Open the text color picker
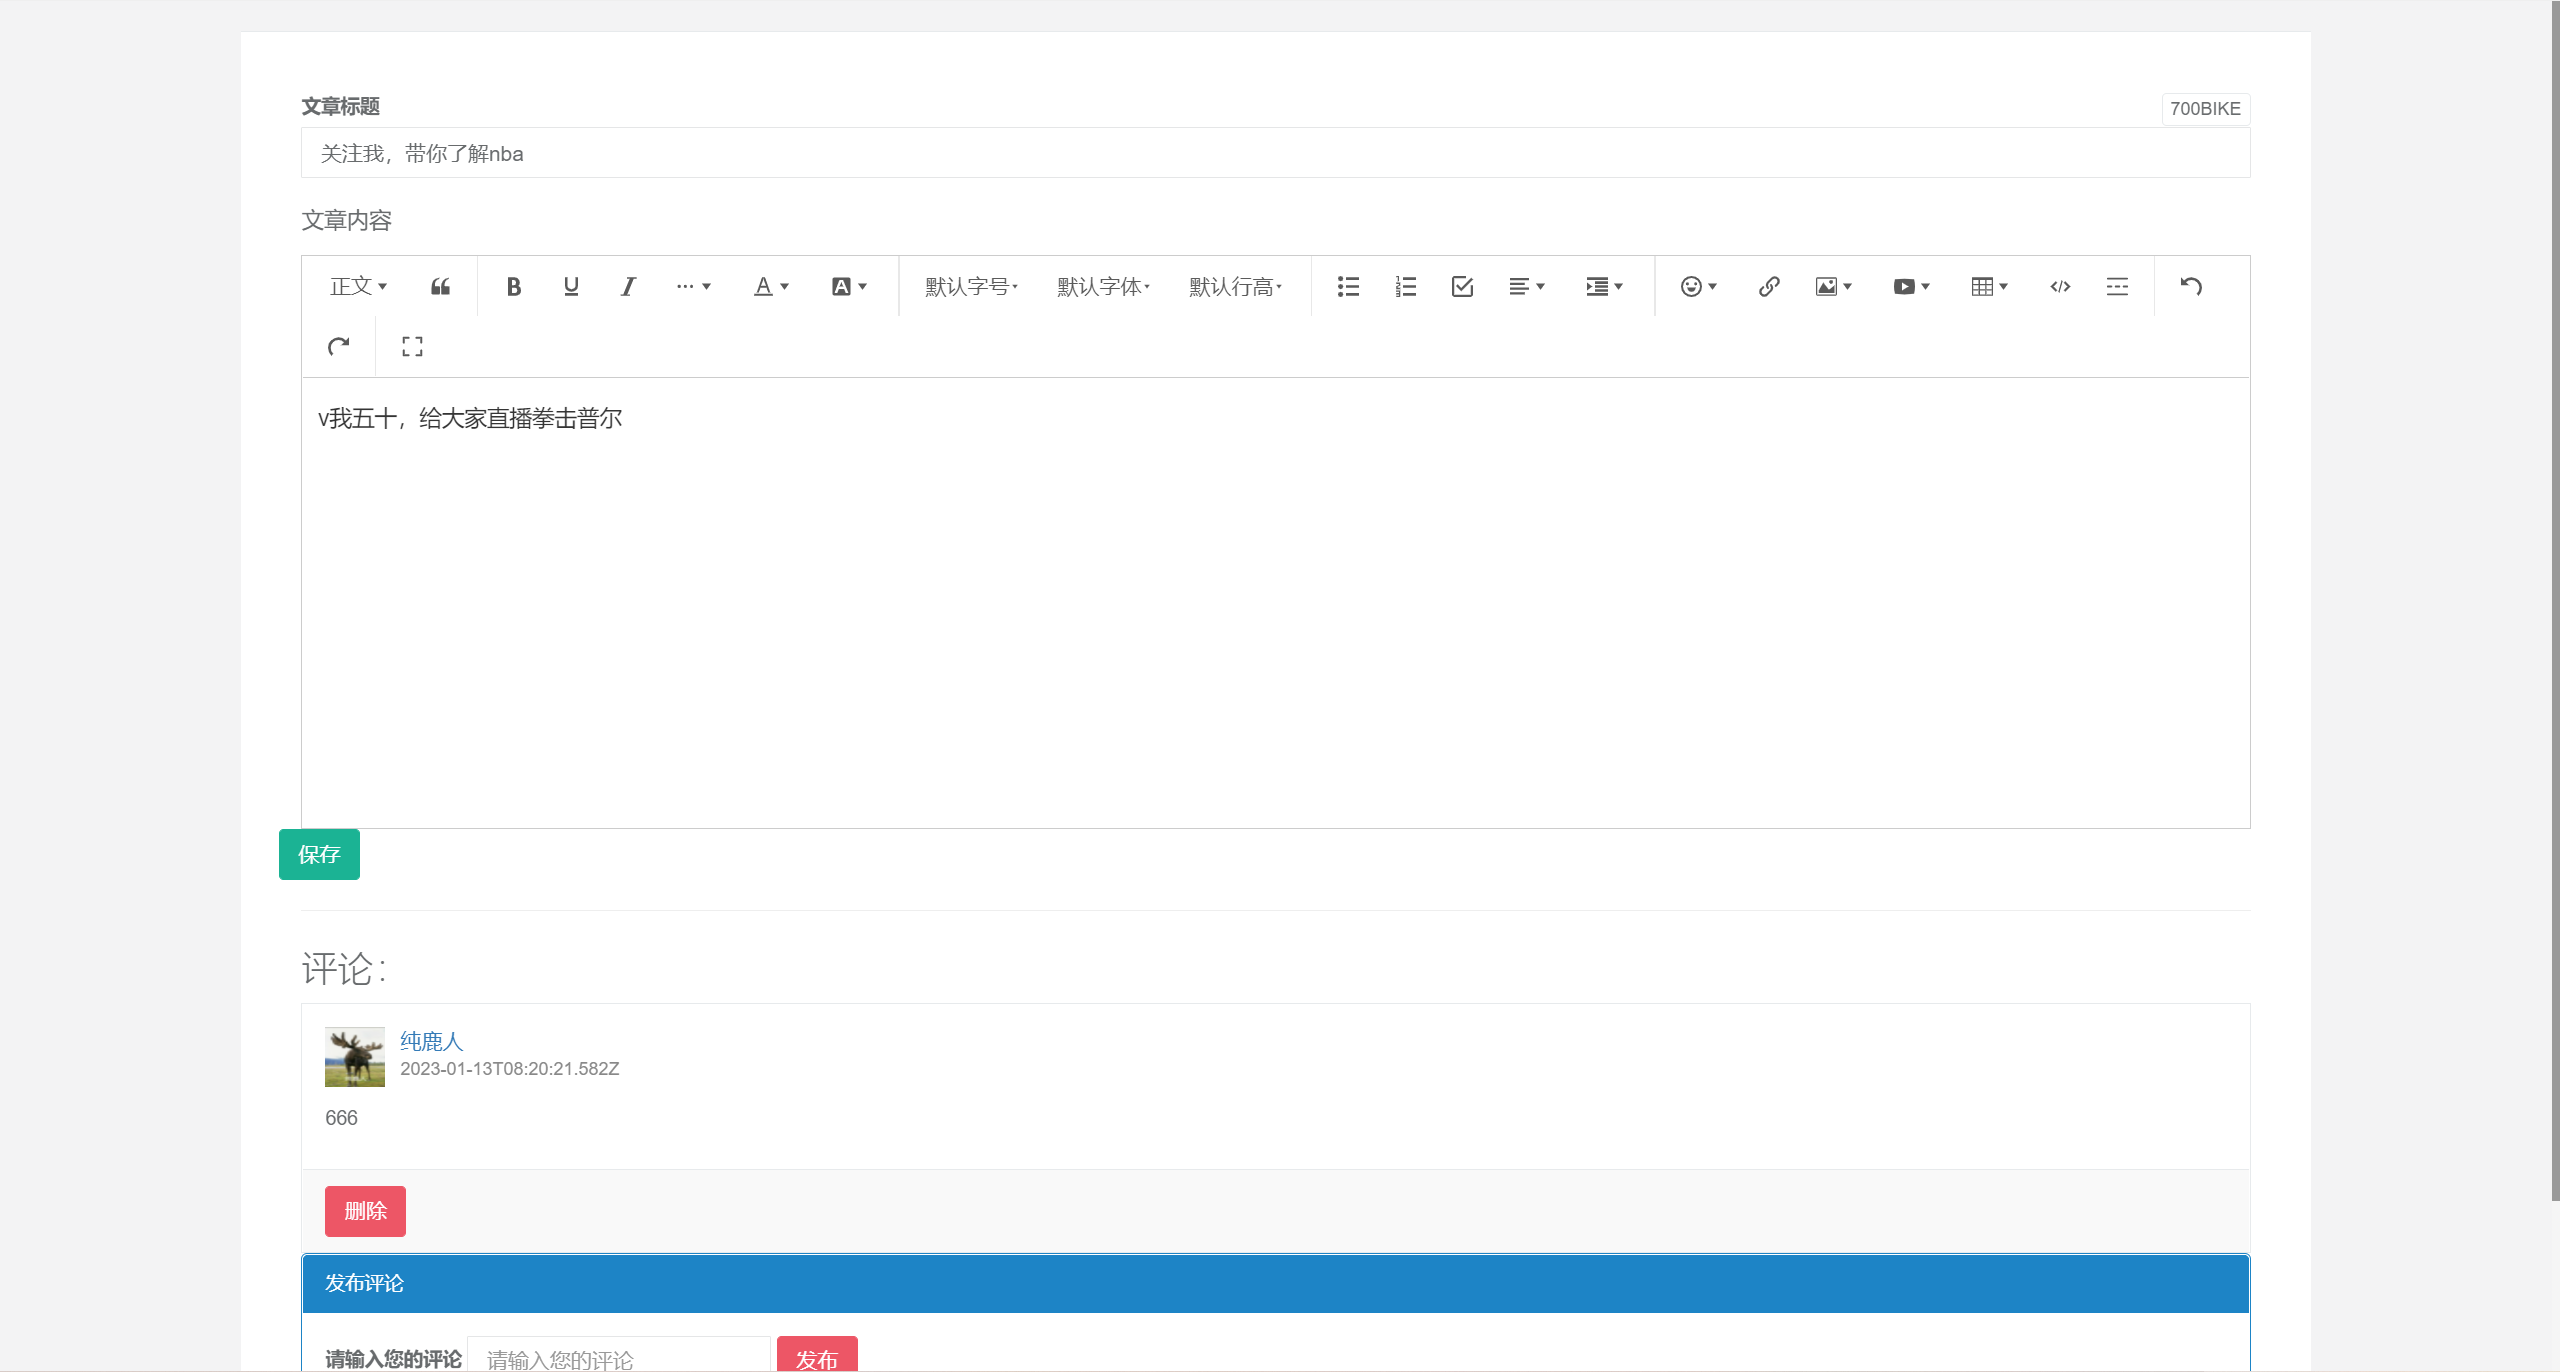The width and height of the screenshot is (2560, 1372). coord(770,287)
